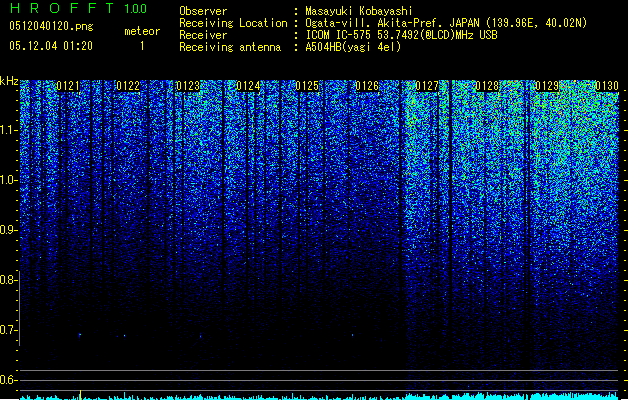The image size is (629, 400).
Task: Click the 0122 time marker
Action: [128, 86]
